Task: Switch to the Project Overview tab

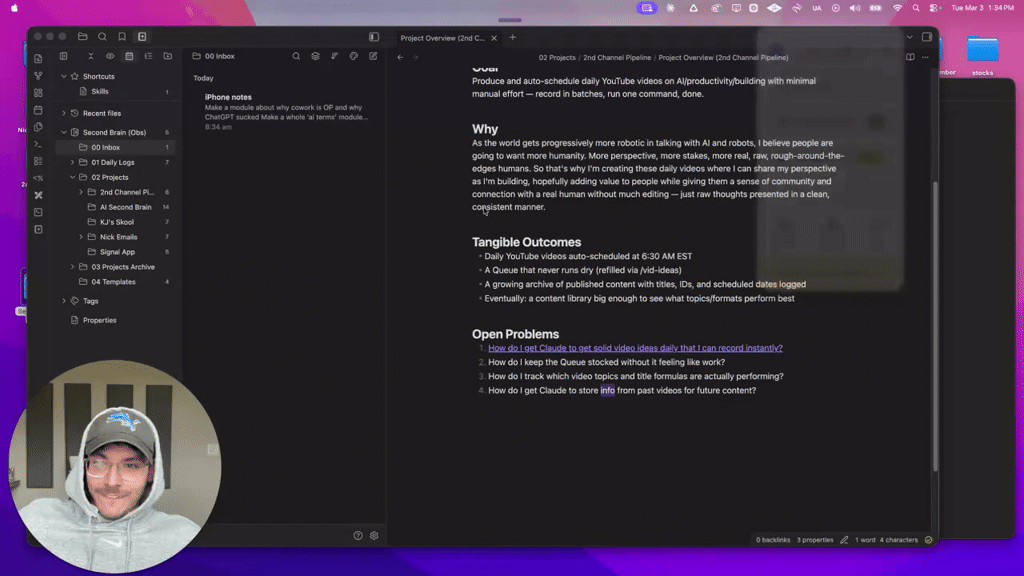Action: pos(443,38)
